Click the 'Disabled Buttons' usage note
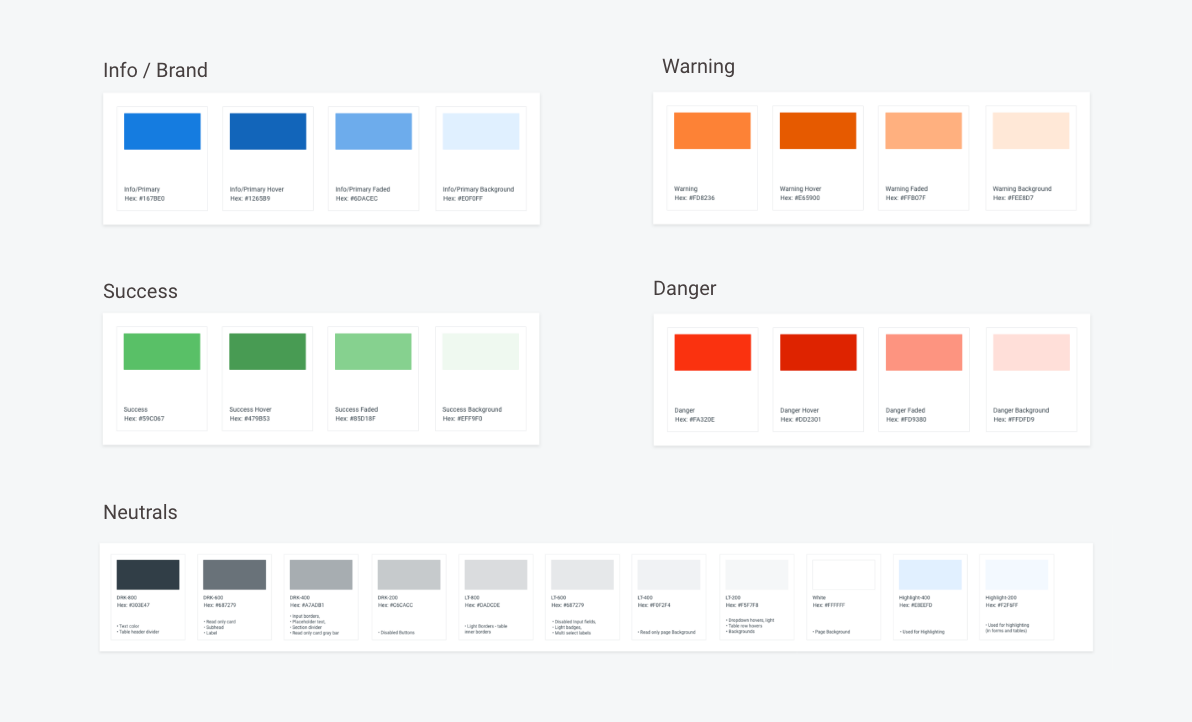The image size is (1192, 722). point(396,632)
